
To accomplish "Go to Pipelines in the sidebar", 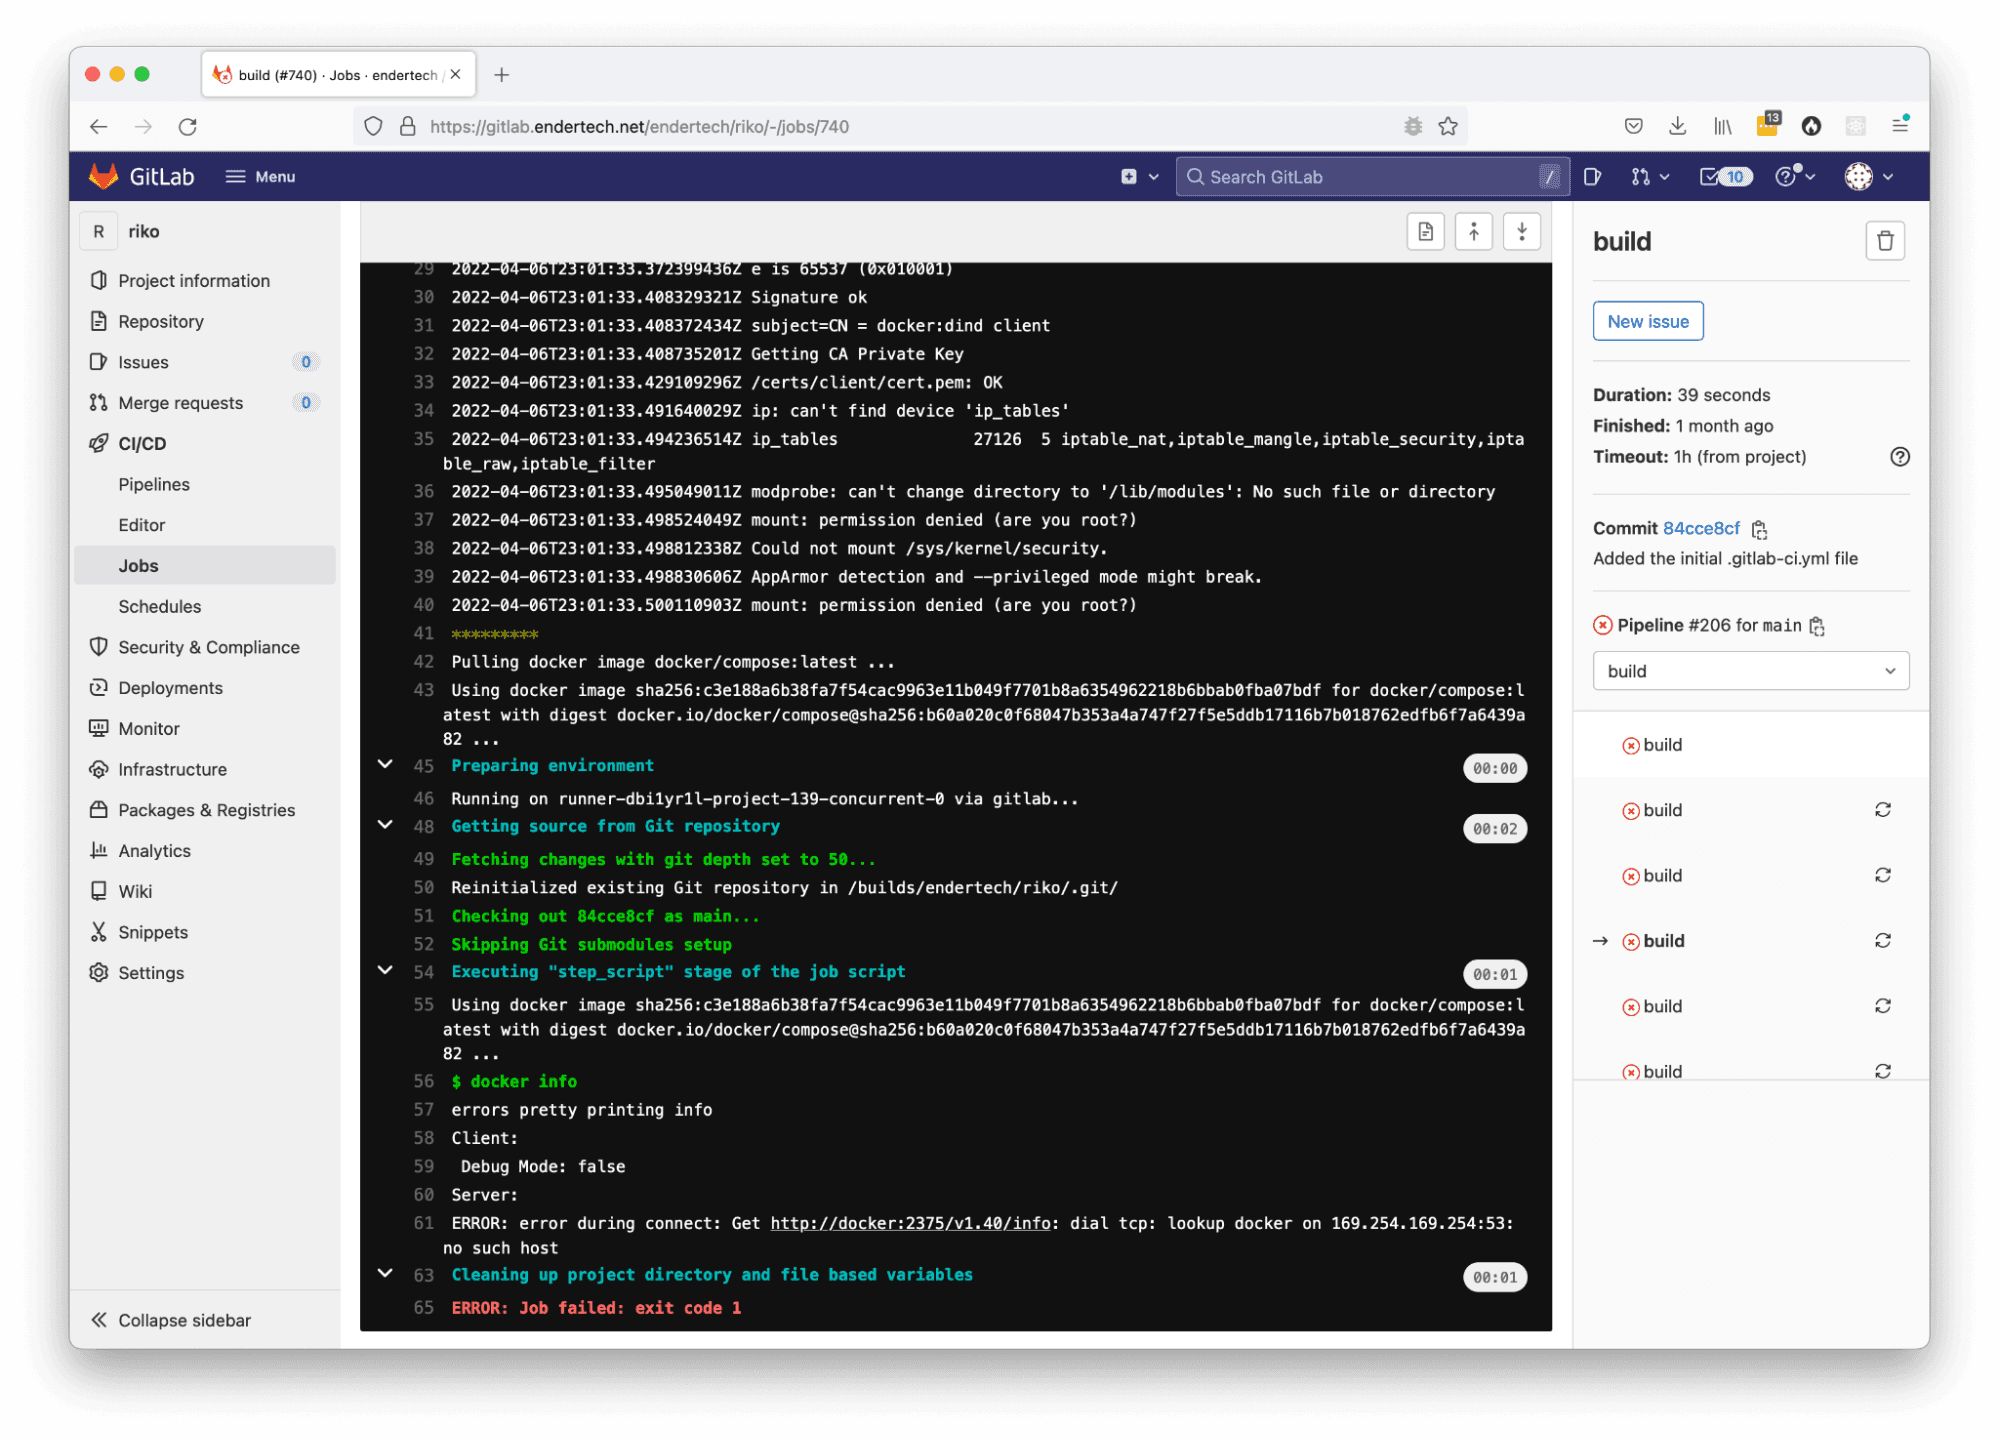I will pos(154,484).
